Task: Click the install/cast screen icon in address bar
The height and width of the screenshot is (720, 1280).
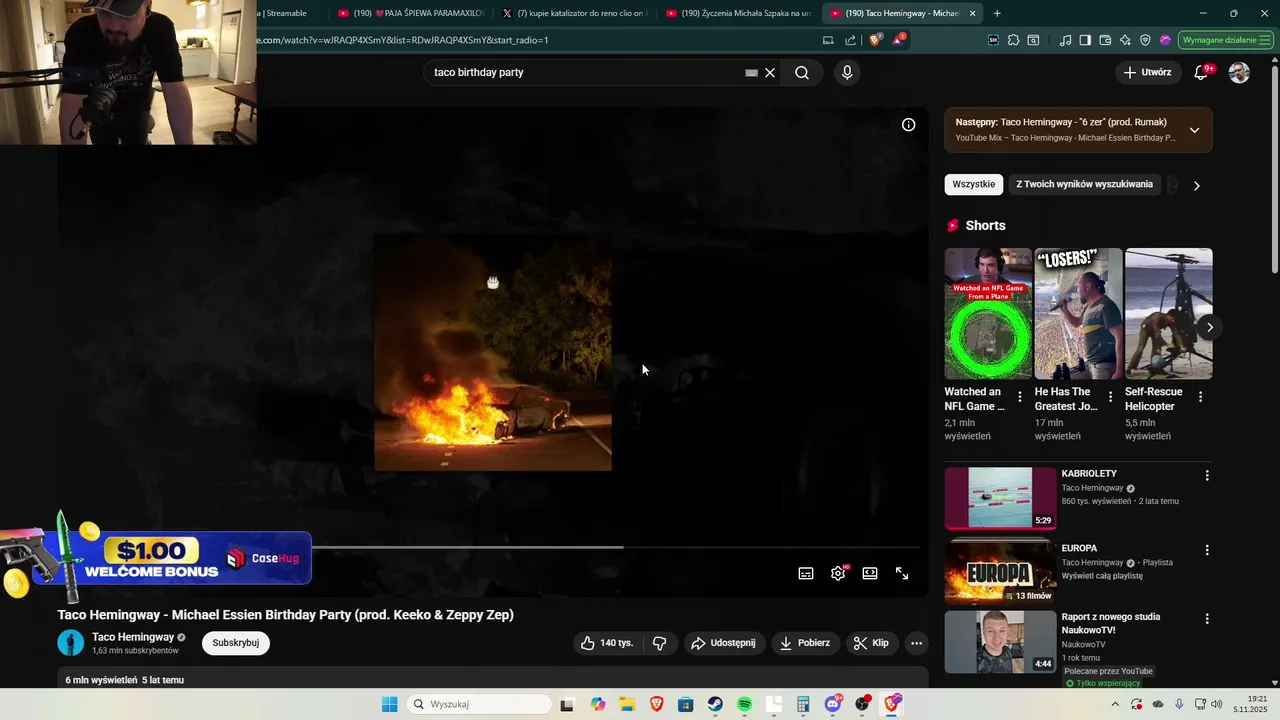Action: pyautogui.click(x=828, y=40)
